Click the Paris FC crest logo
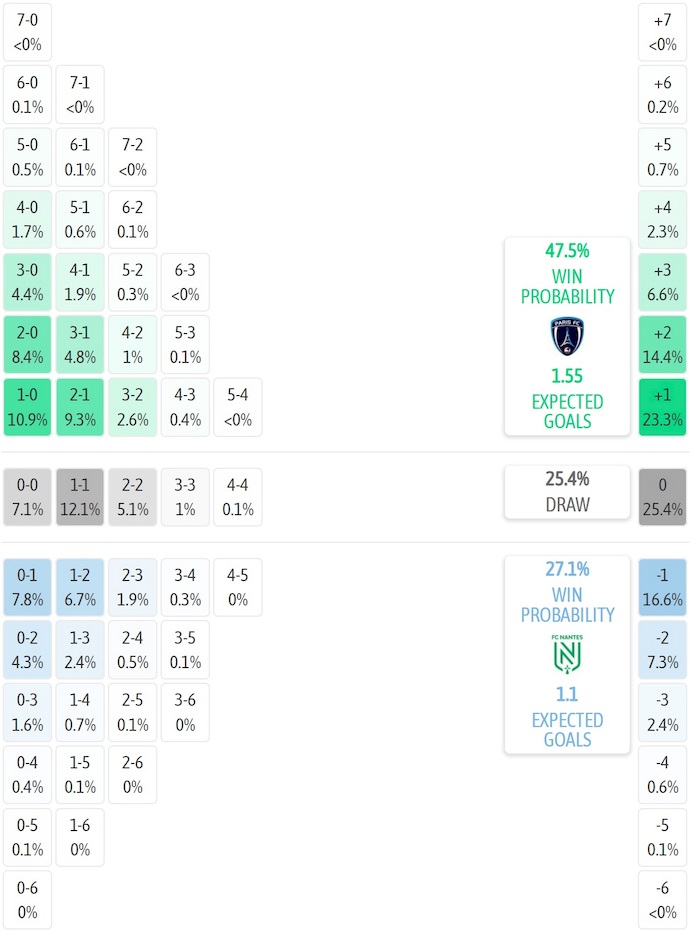690x931 pixels. coord(567,337)
